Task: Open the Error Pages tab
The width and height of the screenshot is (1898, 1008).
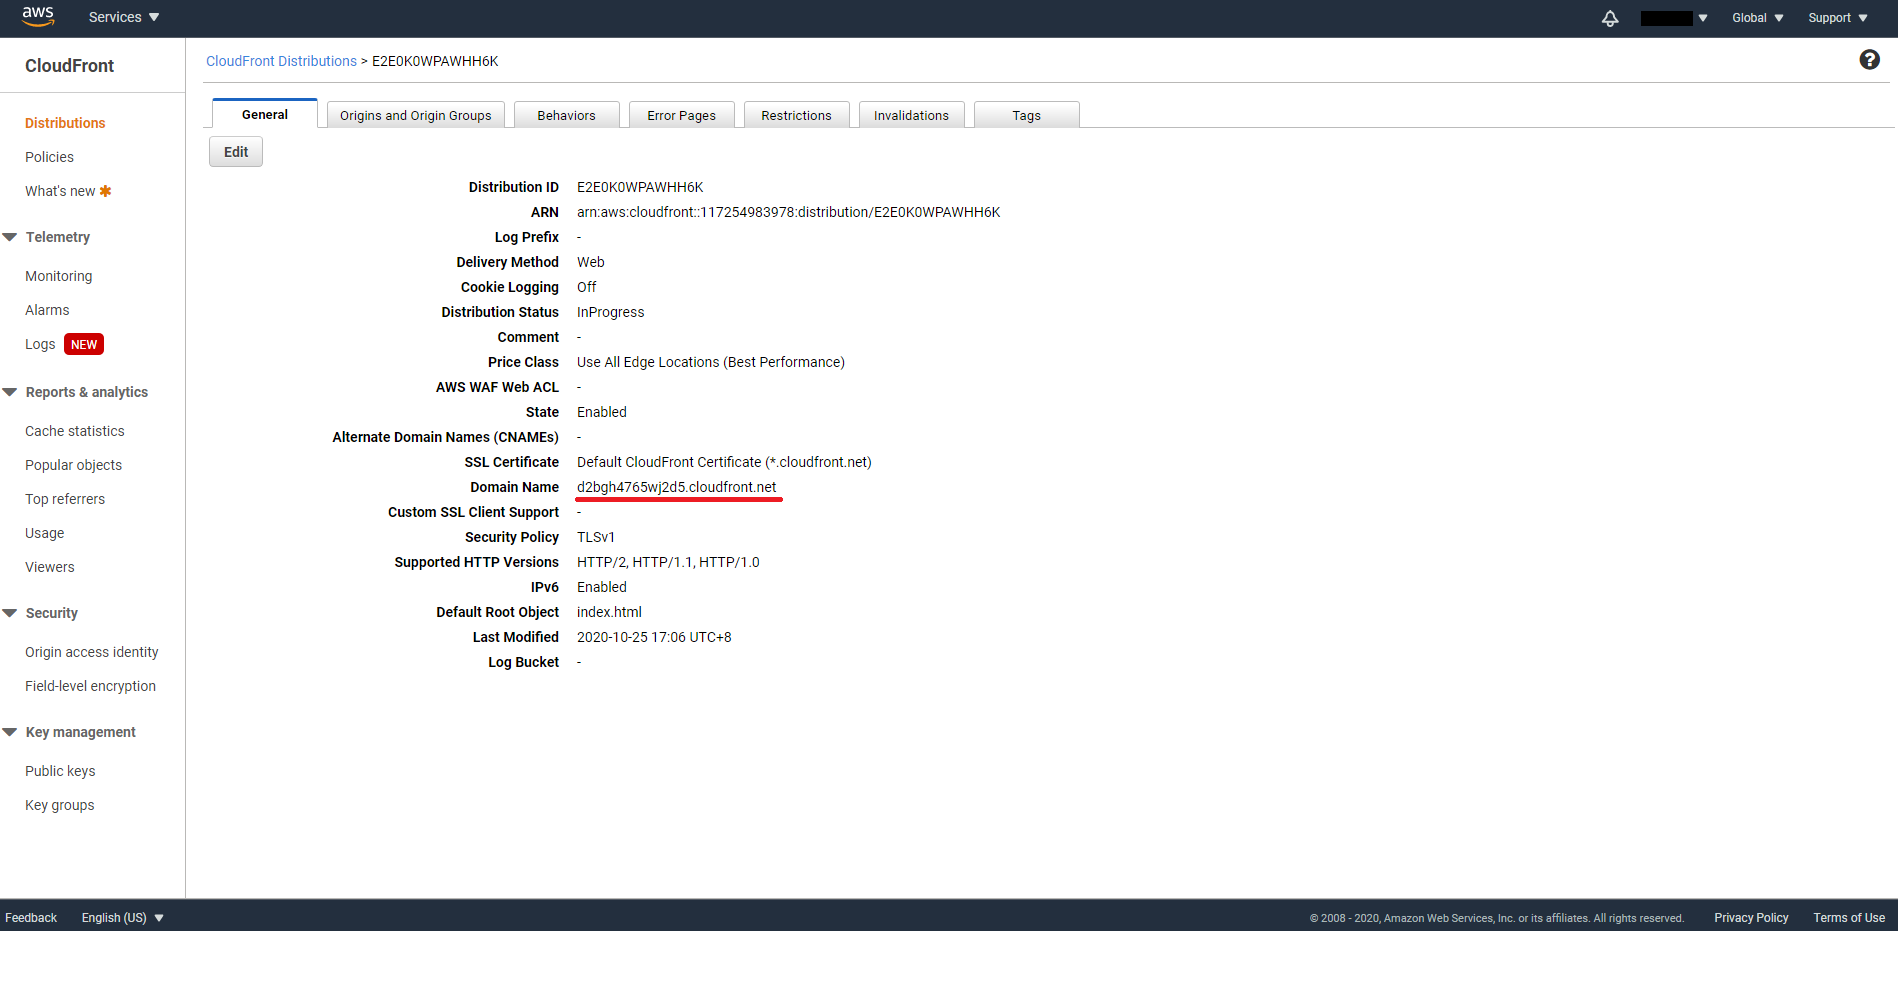Action: coord(681,115)
